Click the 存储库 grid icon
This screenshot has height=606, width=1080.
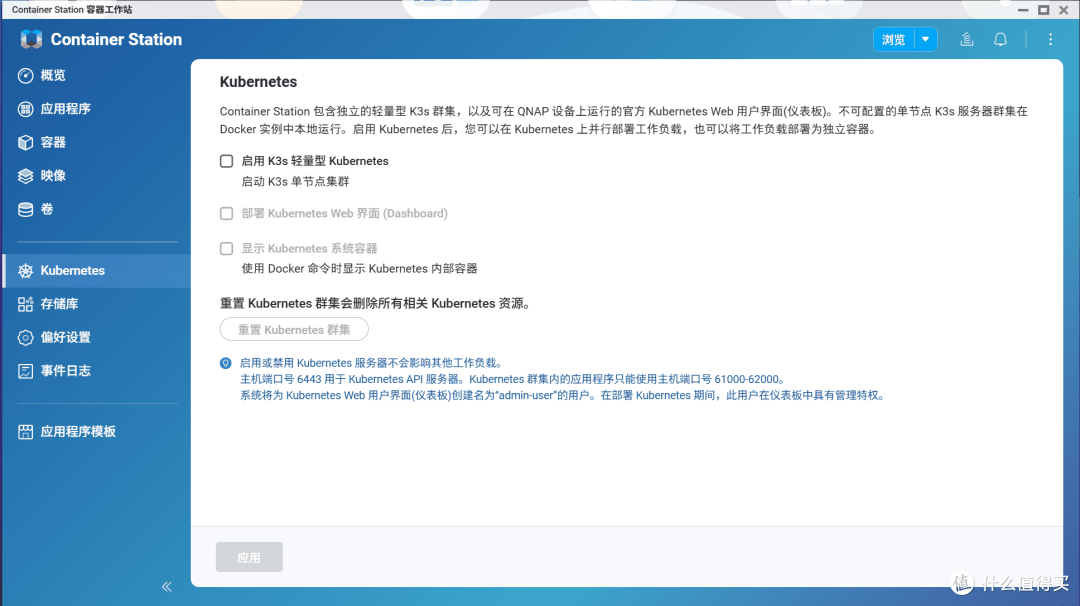pyautogui.click(x=25, y=304)
